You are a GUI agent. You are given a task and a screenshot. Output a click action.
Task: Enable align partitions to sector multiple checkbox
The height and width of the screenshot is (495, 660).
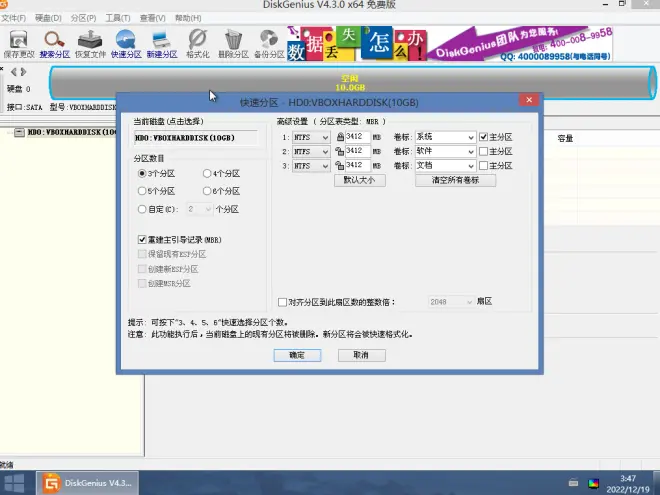coord(282,302)
